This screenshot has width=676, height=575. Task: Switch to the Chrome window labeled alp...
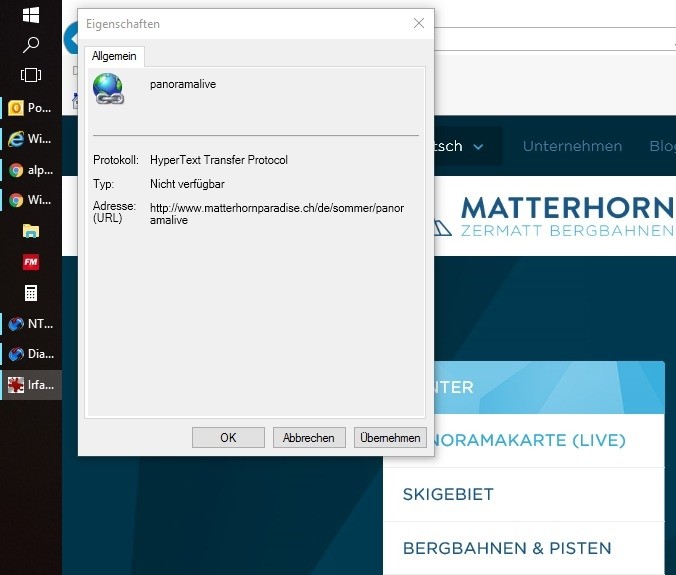[x=30, y=170]
